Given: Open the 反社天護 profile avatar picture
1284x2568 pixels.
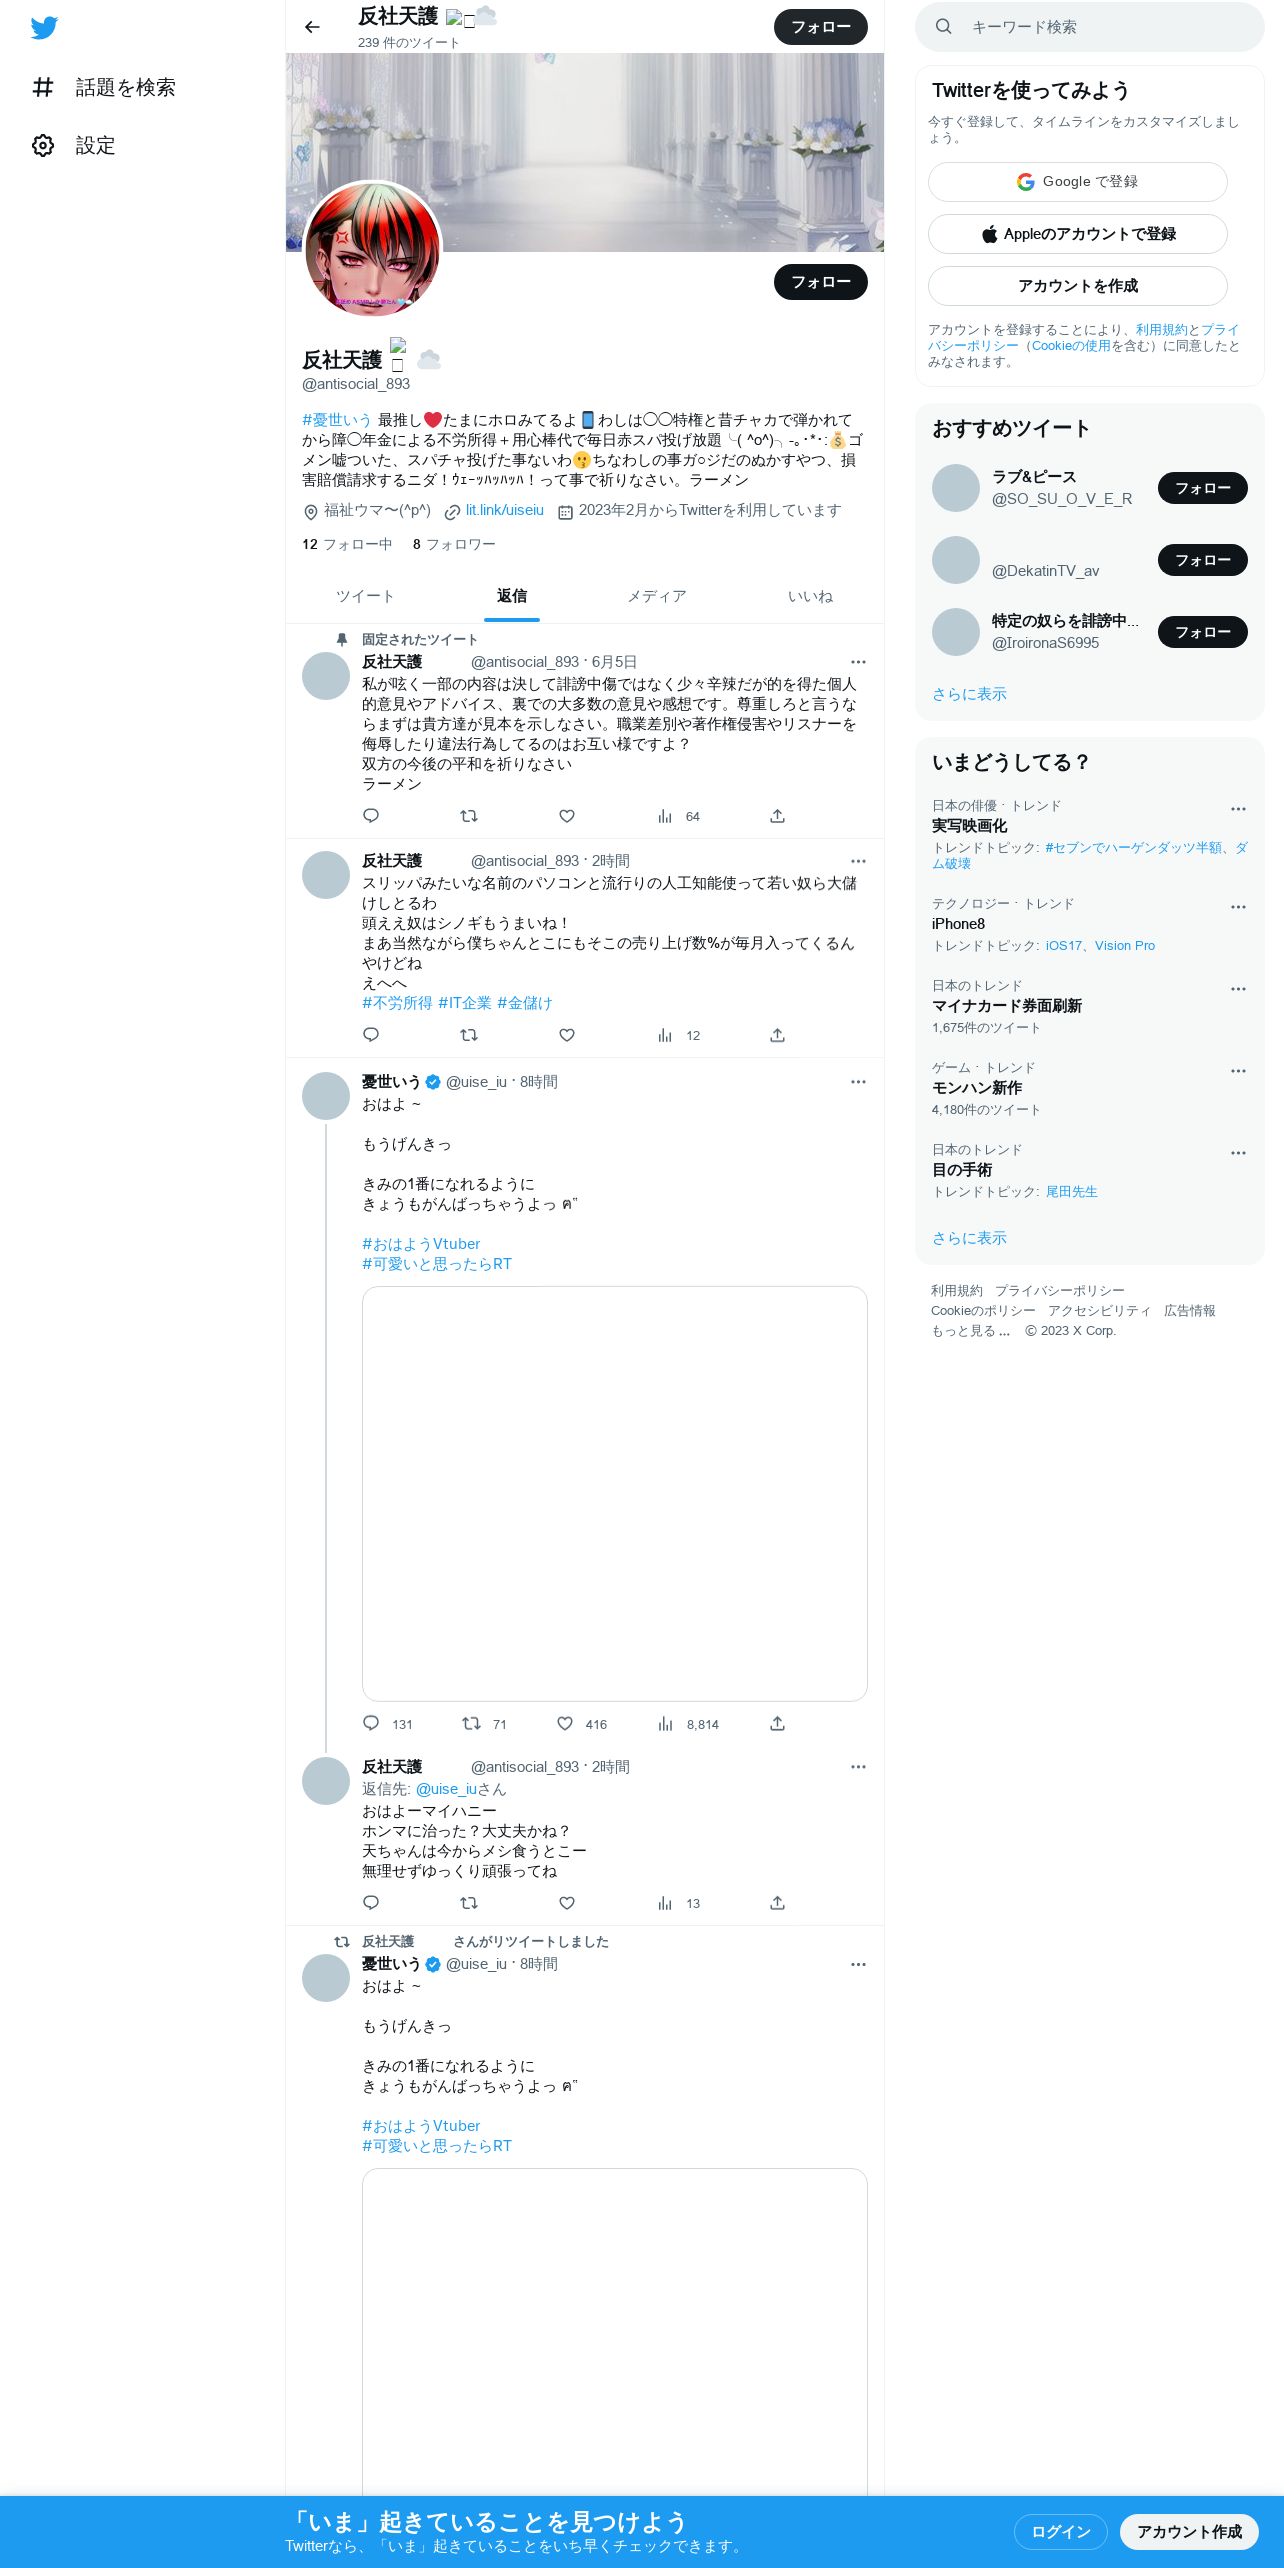Looking at the screenshot, I should (372, 249).
